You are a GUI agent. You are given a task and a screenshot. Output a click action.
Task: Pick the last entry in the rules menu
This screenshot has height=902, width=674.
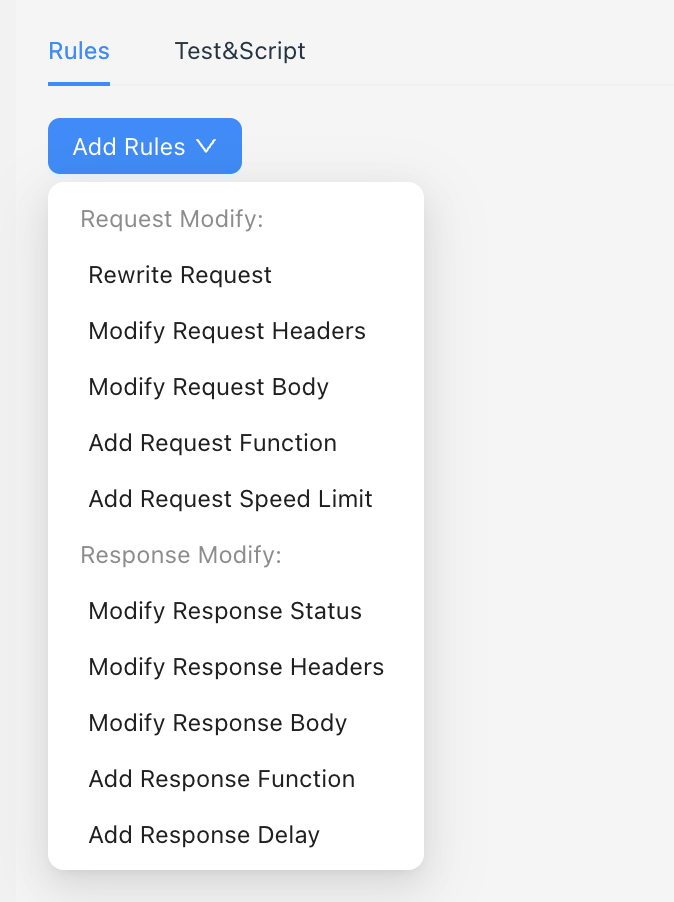(x=204, y=835)
